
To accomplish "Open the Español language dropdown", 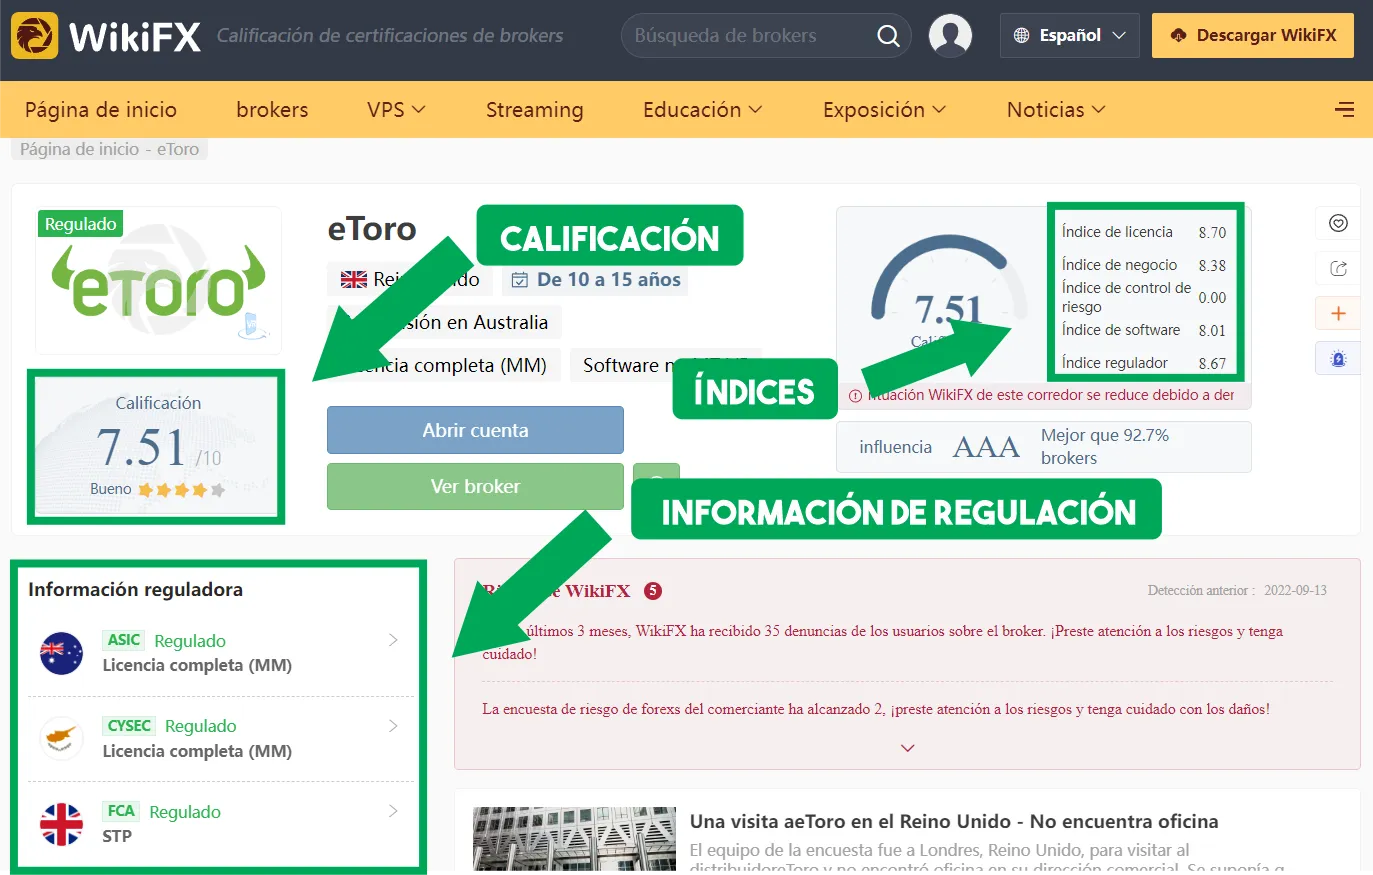I will (1069, 35).
